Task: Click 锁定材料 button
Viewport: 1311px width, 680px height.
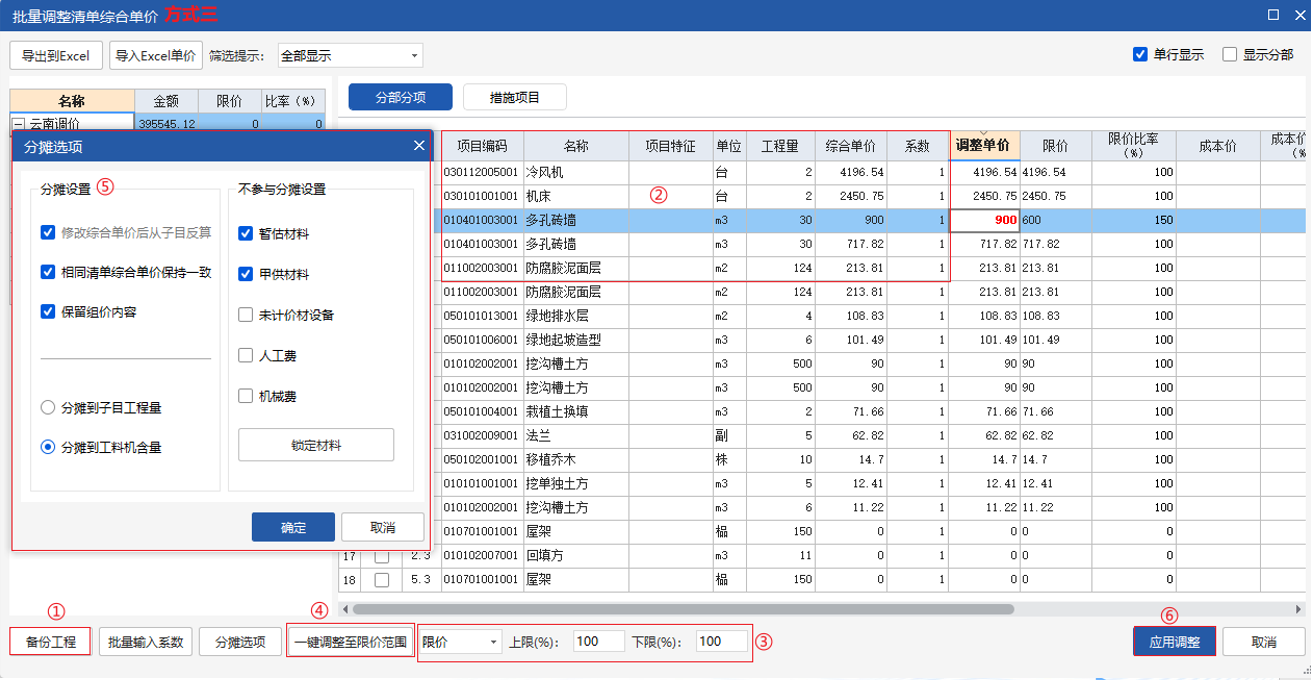Action: 316,445
